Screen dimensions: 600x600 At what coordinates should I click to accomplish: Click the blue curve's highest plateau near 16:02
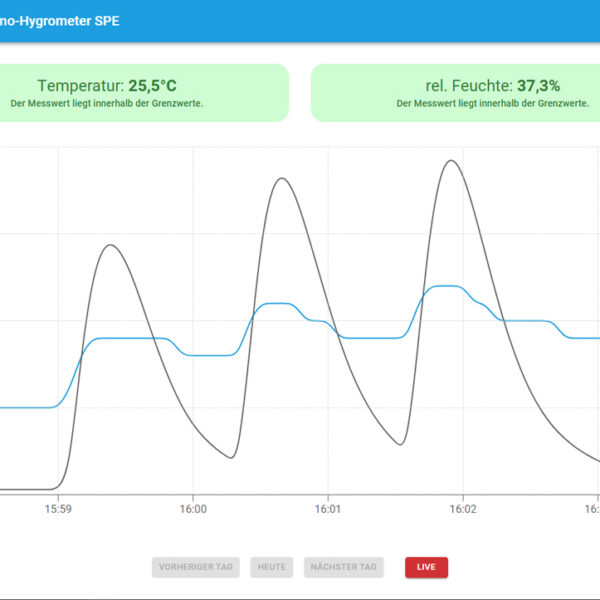tap(446, 286)
